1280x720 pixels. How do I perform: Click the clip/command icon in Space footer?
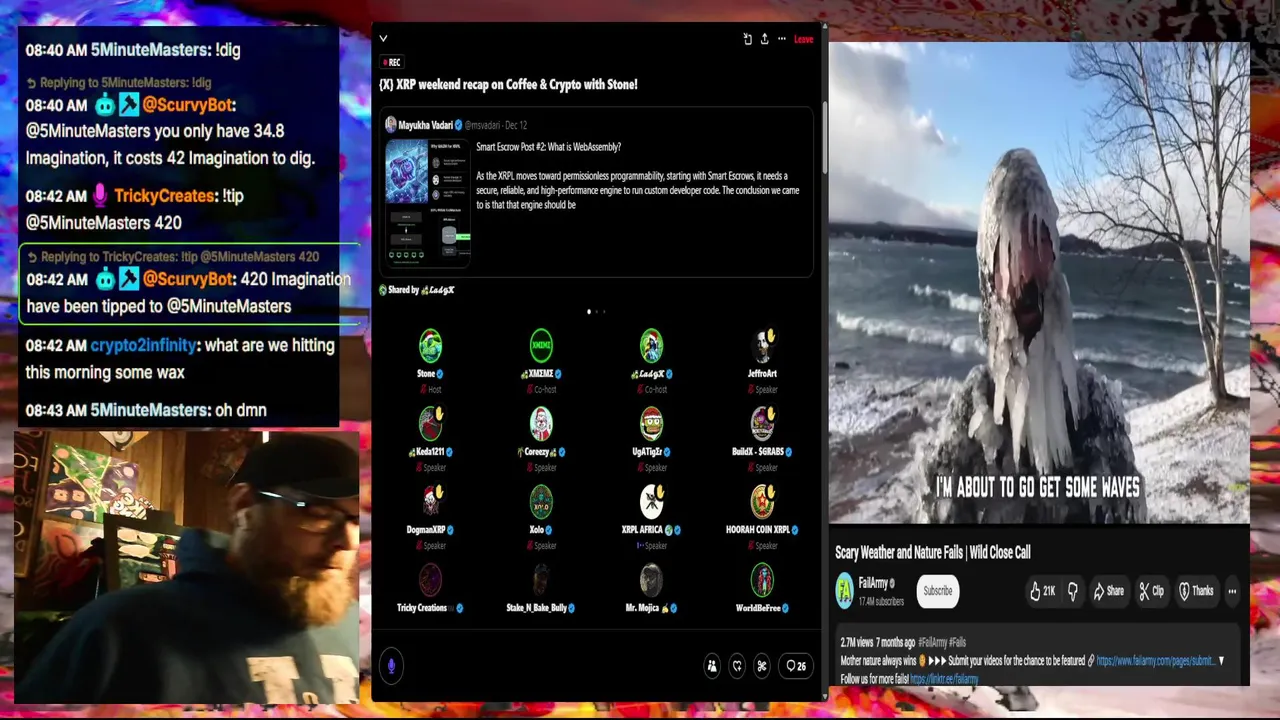click(762, 666)
